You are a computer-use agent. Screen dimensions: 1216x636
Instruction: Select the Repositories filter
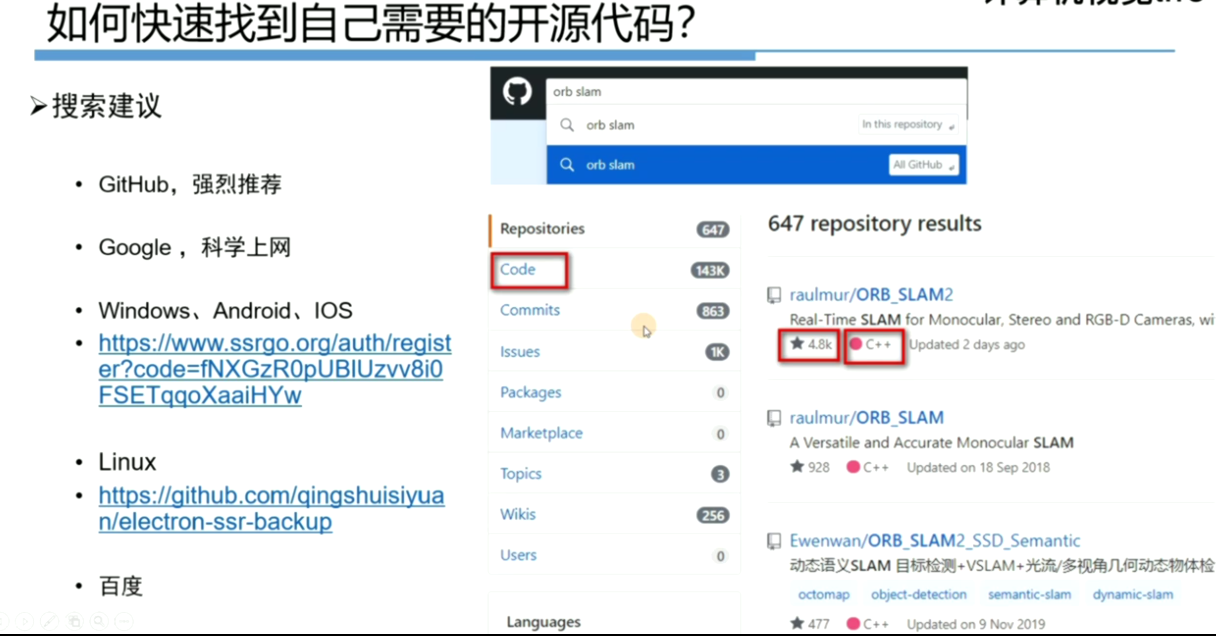tap(614, 229)
